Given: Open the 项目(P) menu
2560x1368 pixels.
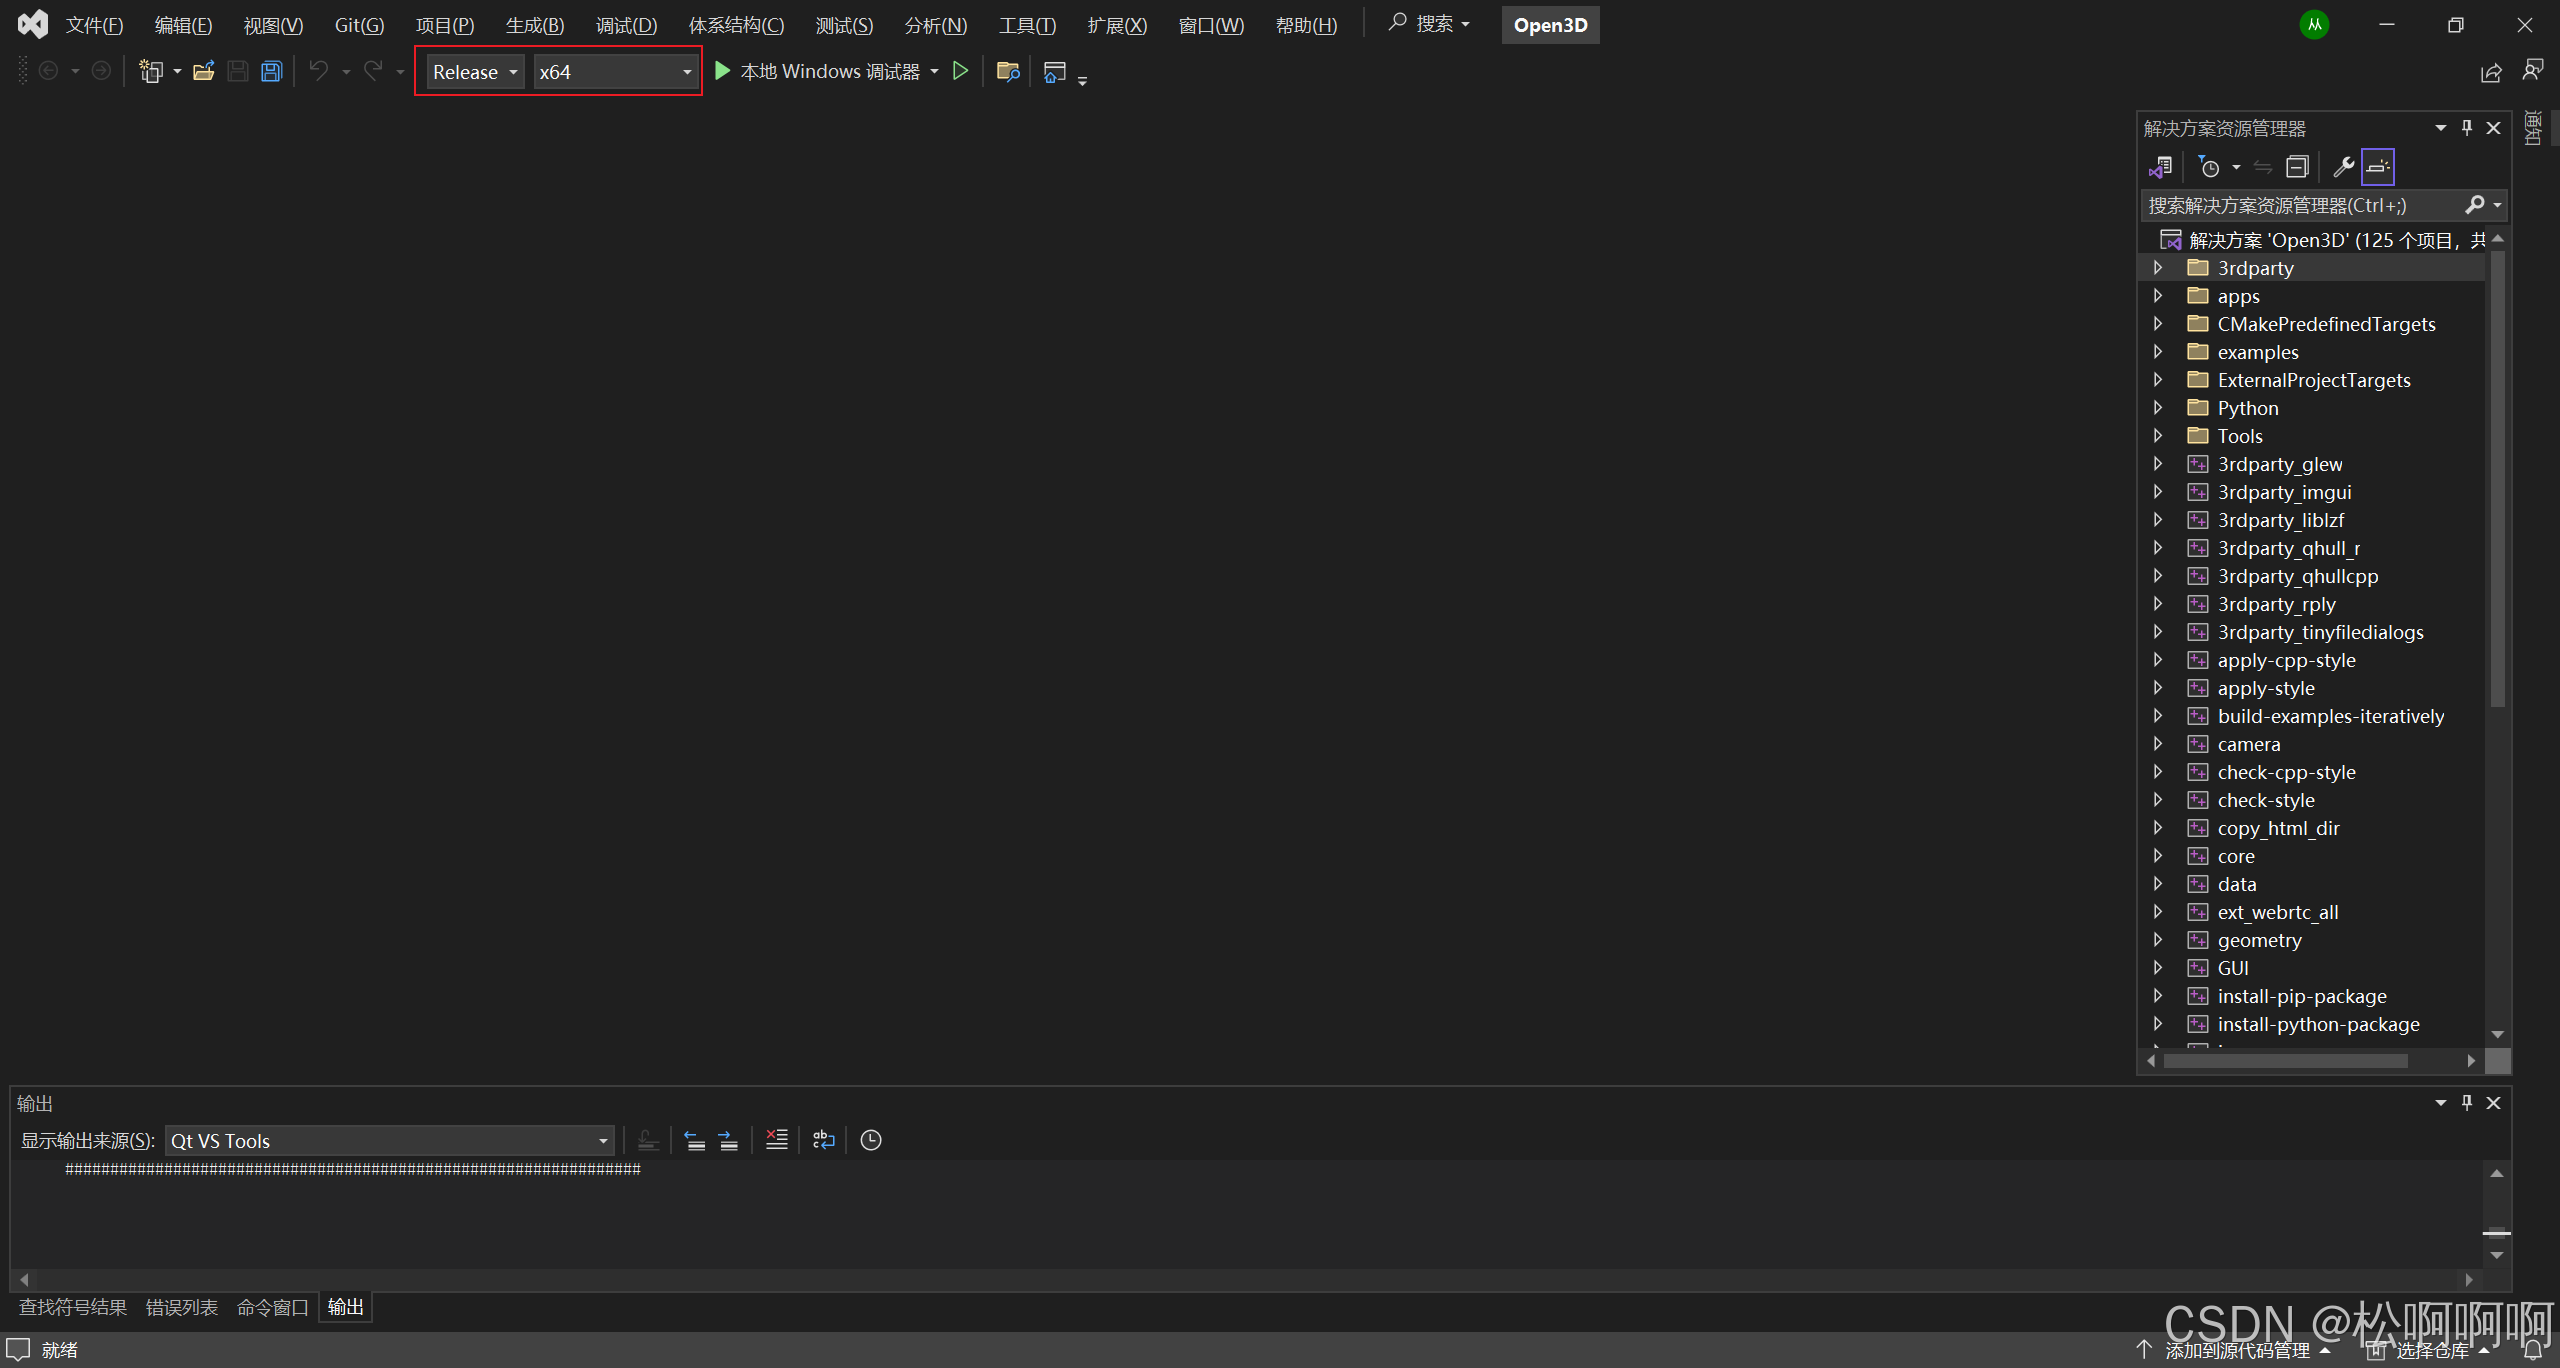Looking at the screenshot, I should tap(445, 25).
